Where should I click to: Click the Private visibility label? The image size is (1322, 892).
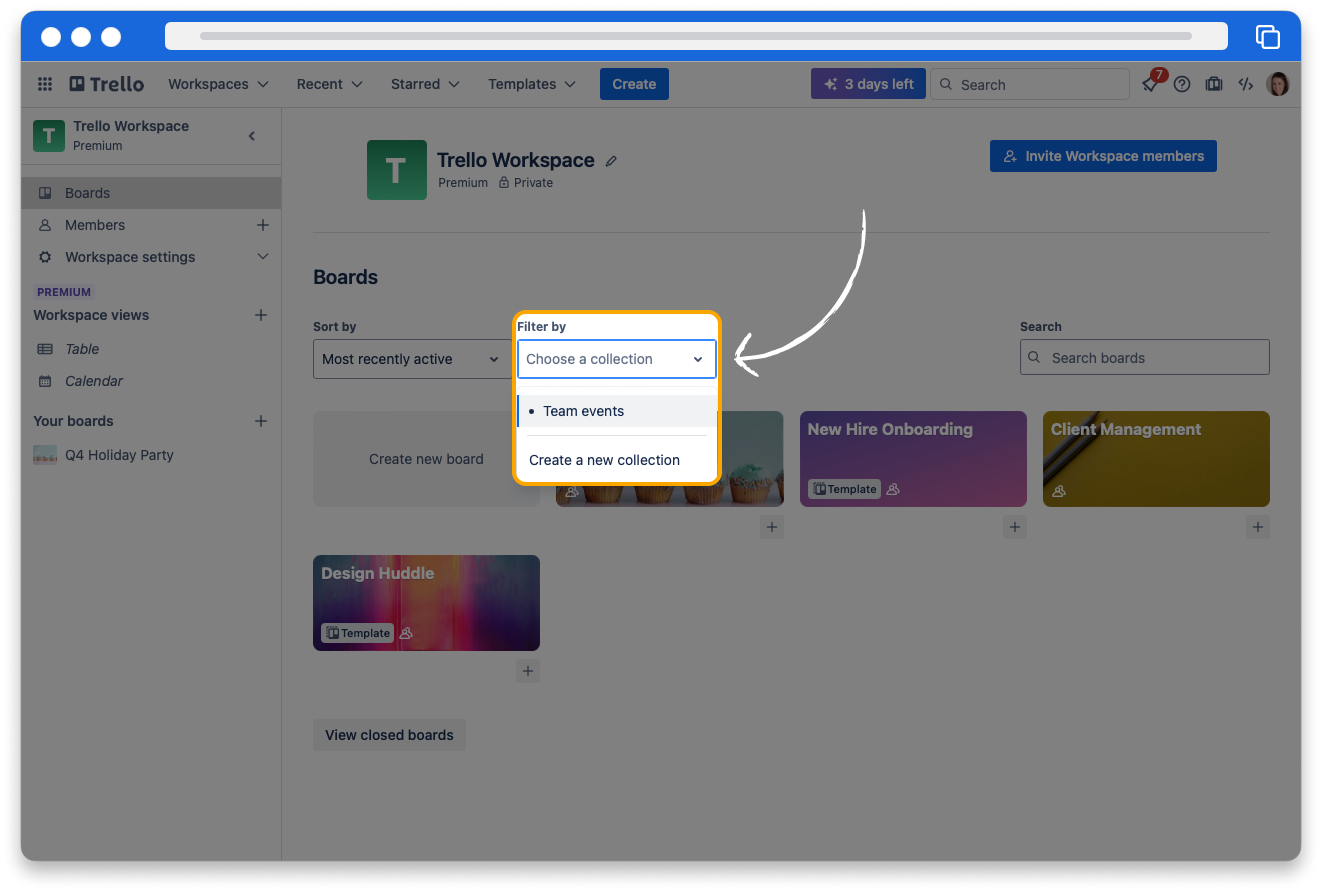(526, 183)
